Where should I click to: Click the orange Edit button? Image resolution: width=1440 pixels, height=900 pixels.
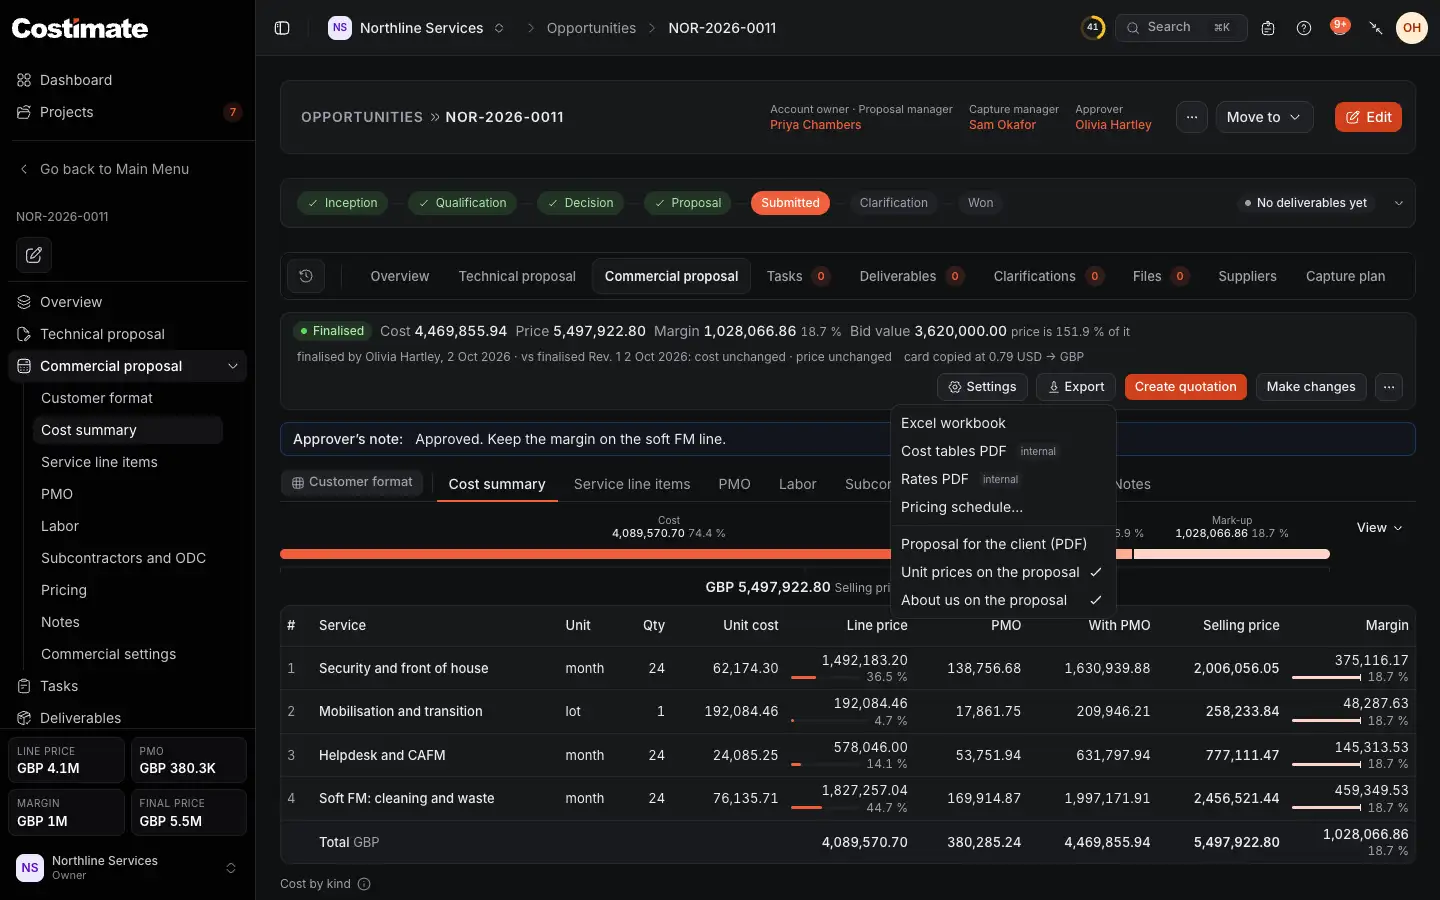[x=1368, y=117]
